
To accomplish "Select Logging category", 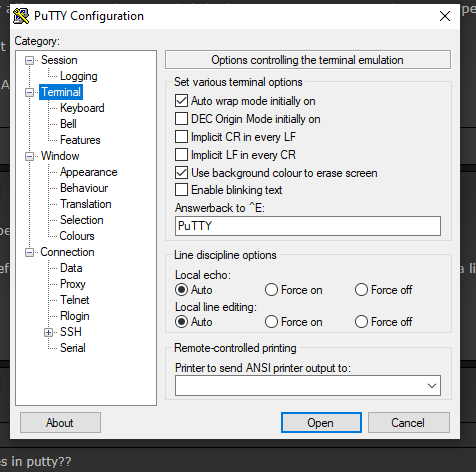I will 79,76.
